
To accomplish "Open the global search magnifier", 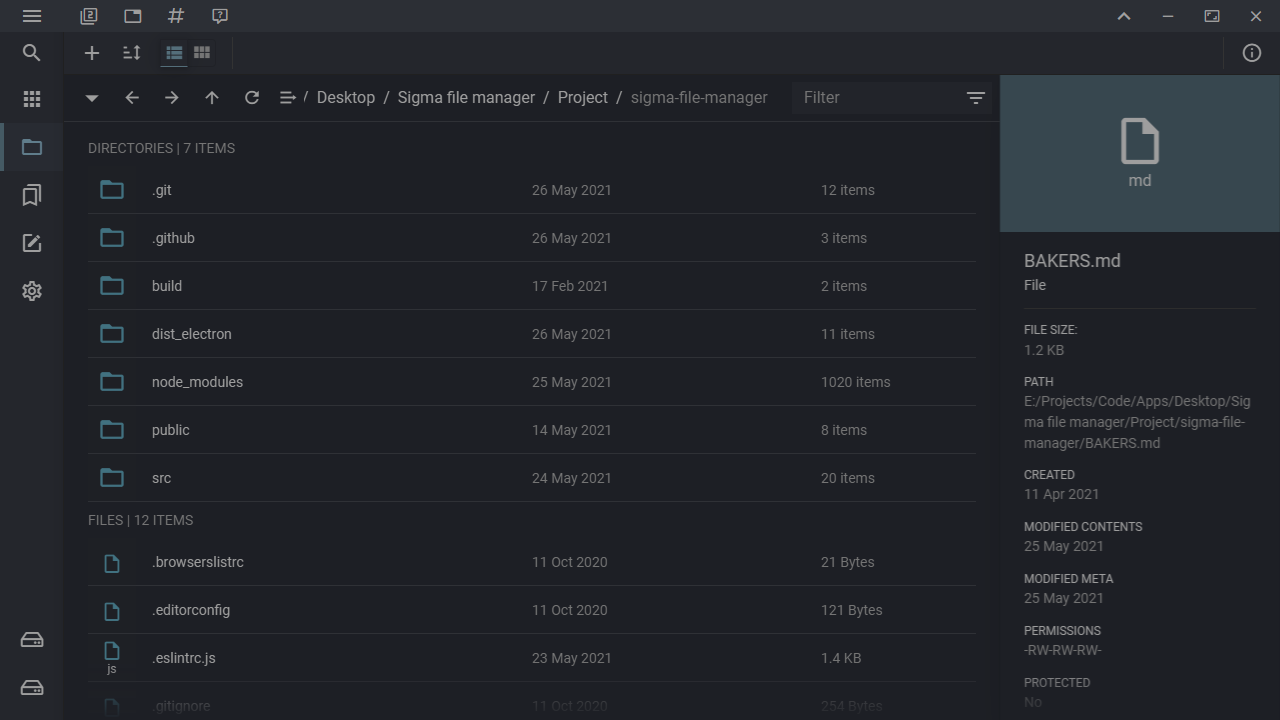I will pos(32,53).
